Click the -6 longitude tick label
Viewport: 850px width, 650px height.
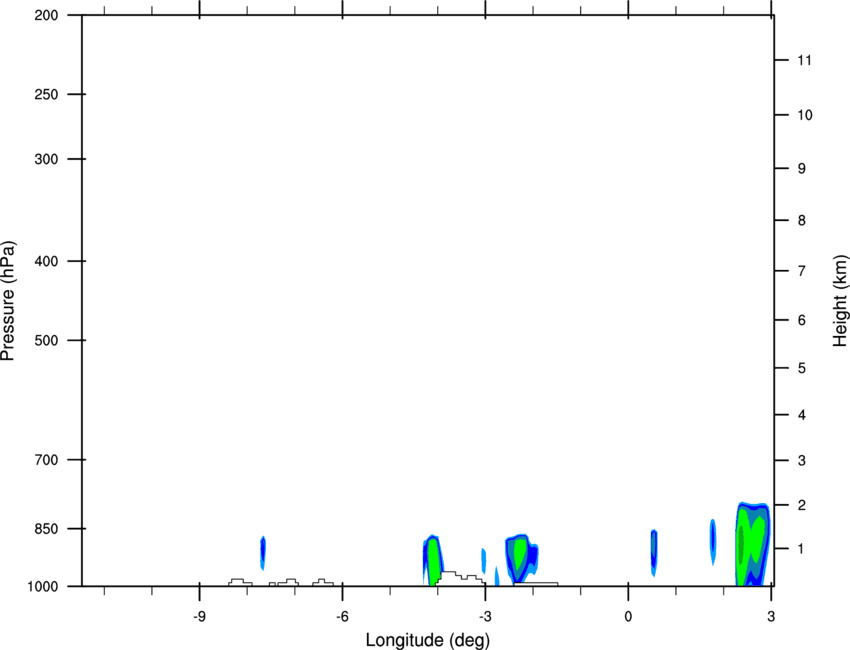(x=342, y=617)
